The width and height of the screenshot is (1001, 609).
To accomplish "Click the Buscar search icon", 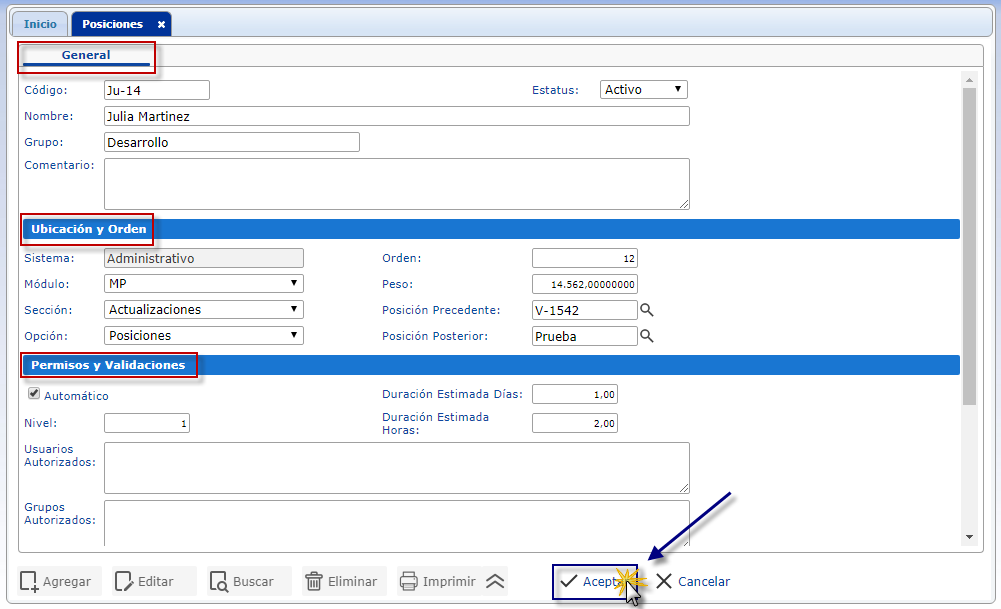I will (x=218, y=582).
